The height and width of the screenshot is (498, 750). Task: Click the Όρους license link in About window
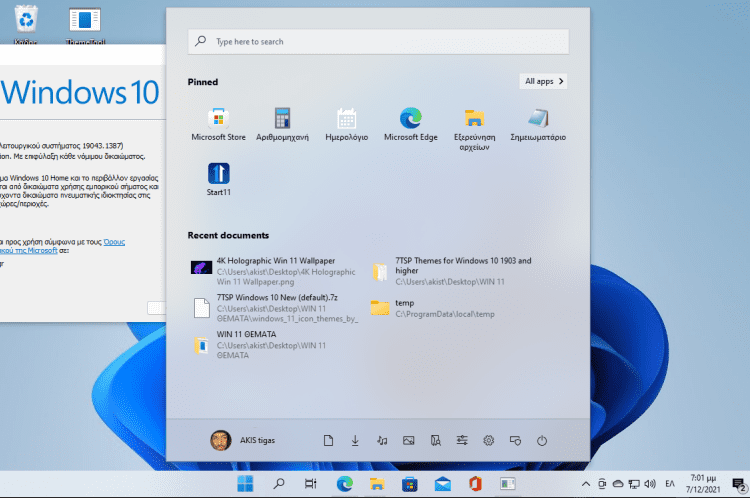click(x=114, y=242)
